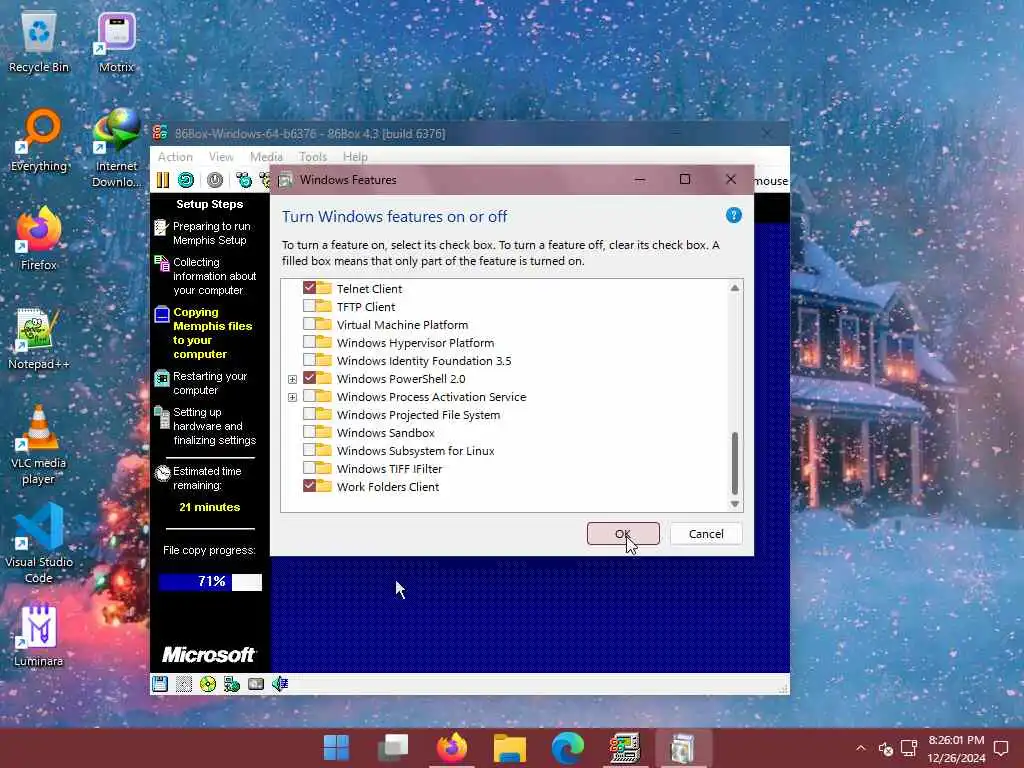Open the View menu in 86Box

point(221,157)
